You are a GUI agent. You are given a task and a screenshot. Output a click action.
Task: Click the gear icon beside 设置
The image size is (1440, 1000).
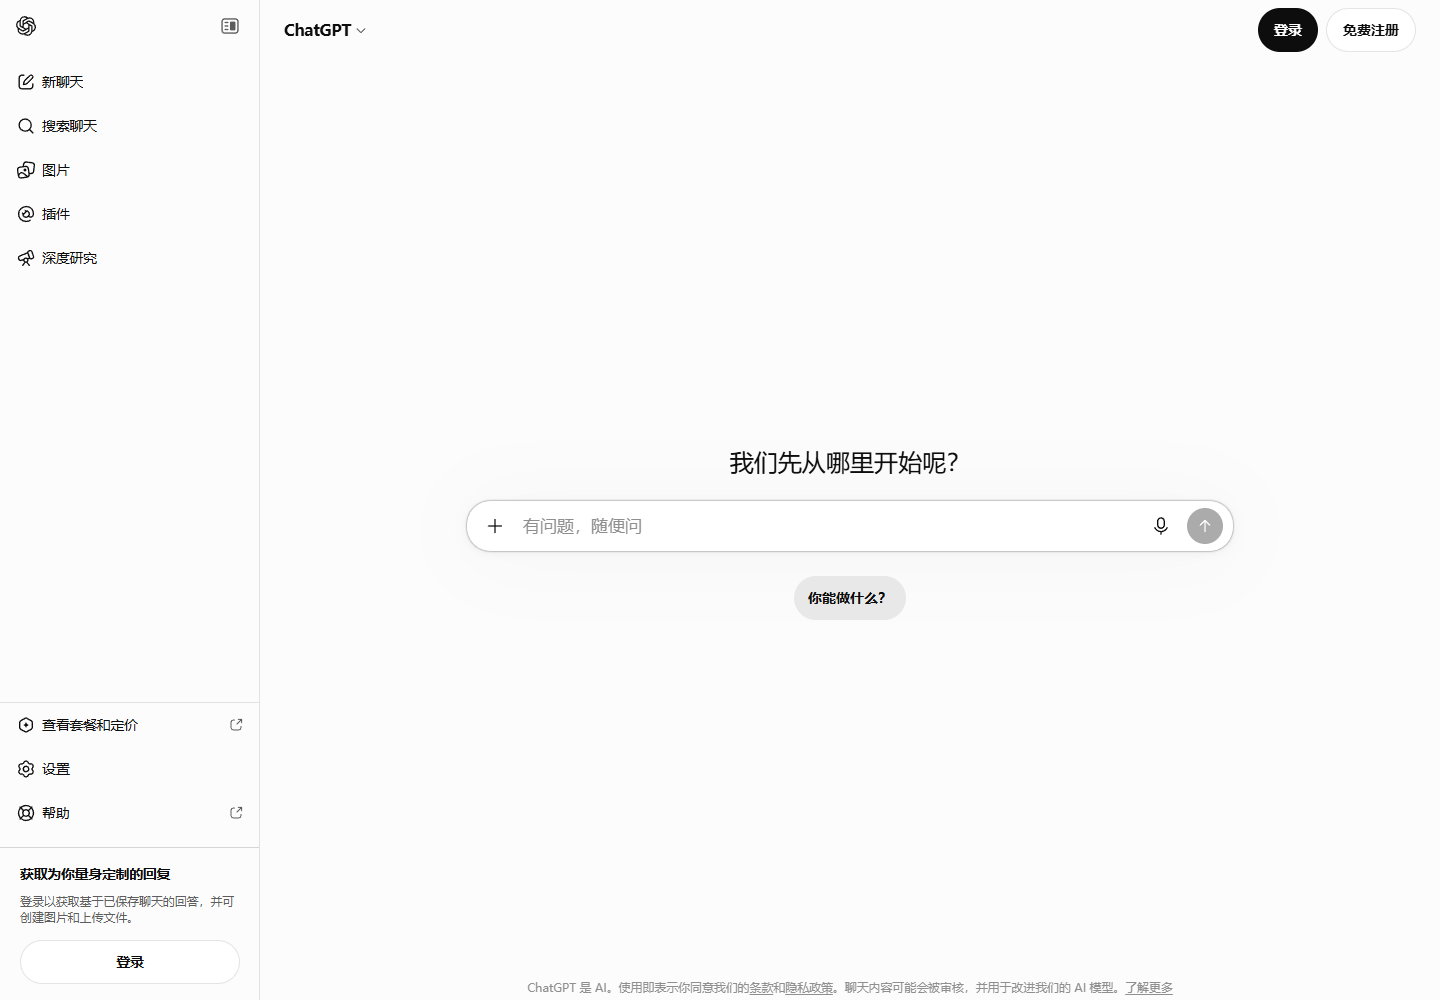click(x=26, y=769)
